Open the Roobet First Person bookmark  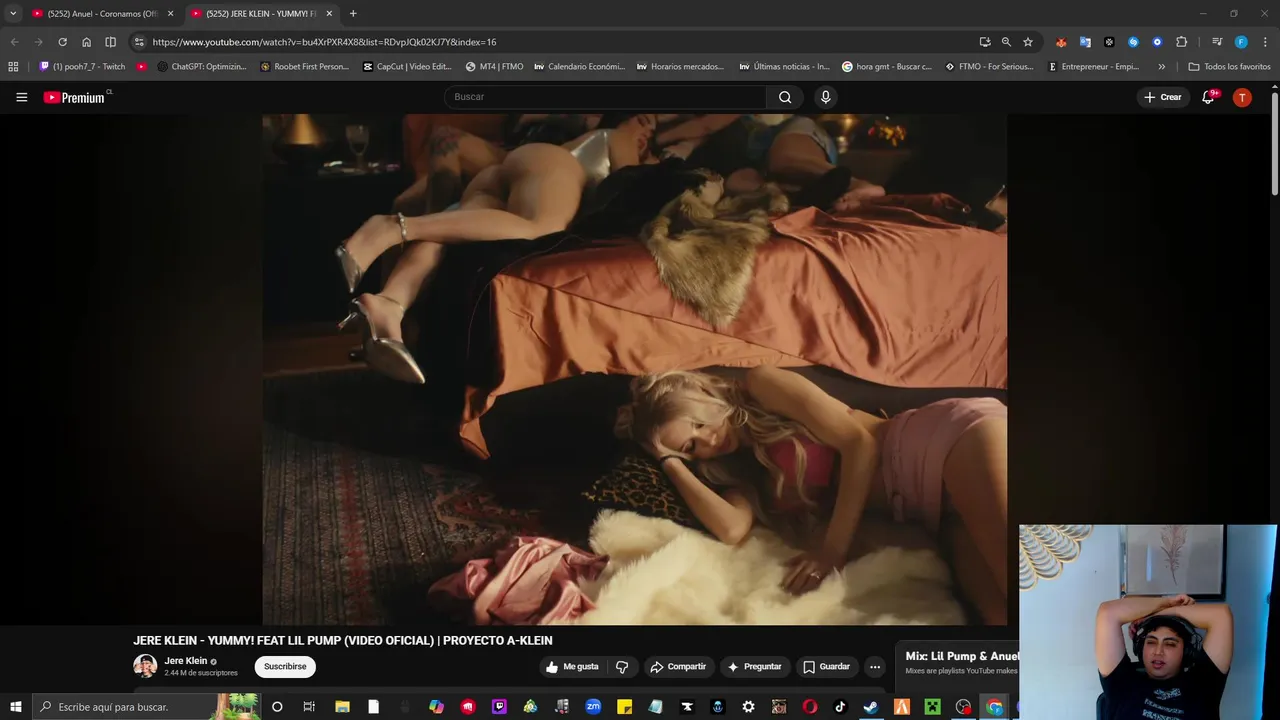click(304, 67)
